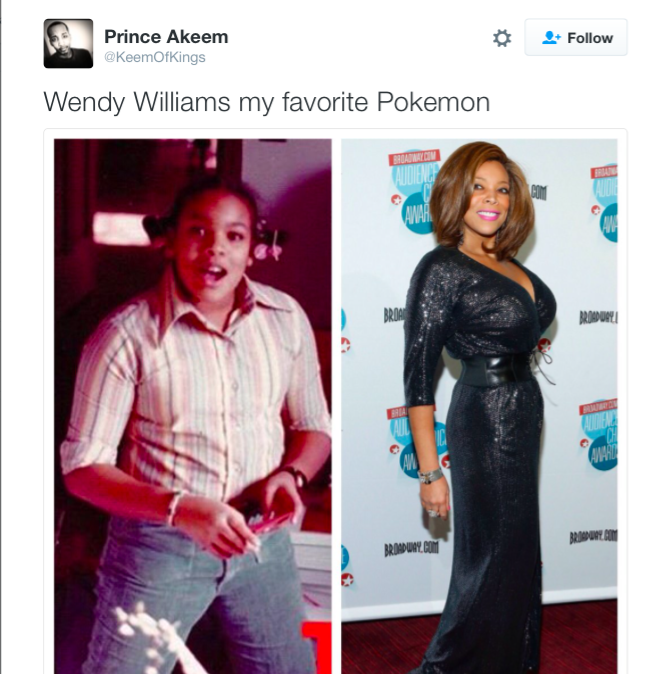Click the black corset belt
This screenshot has height=674, width=669.
coord(497,370)
